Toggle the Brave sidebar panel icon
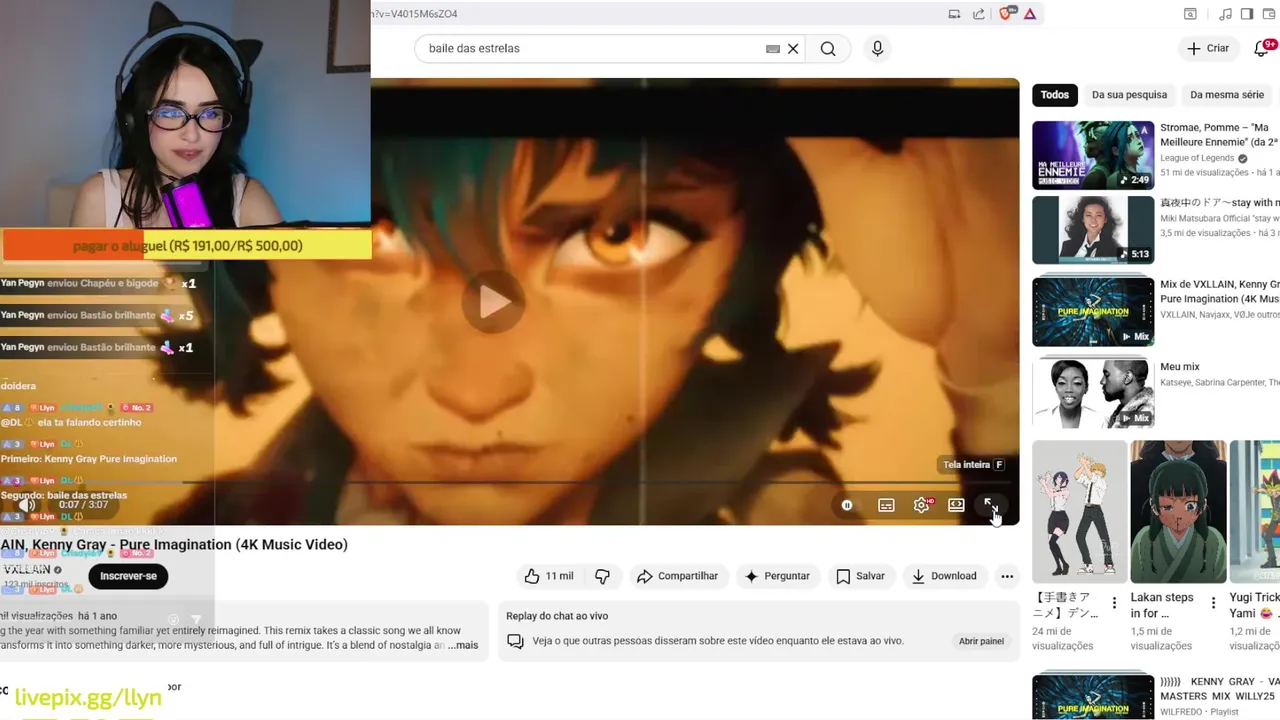 coord(1247,14)
